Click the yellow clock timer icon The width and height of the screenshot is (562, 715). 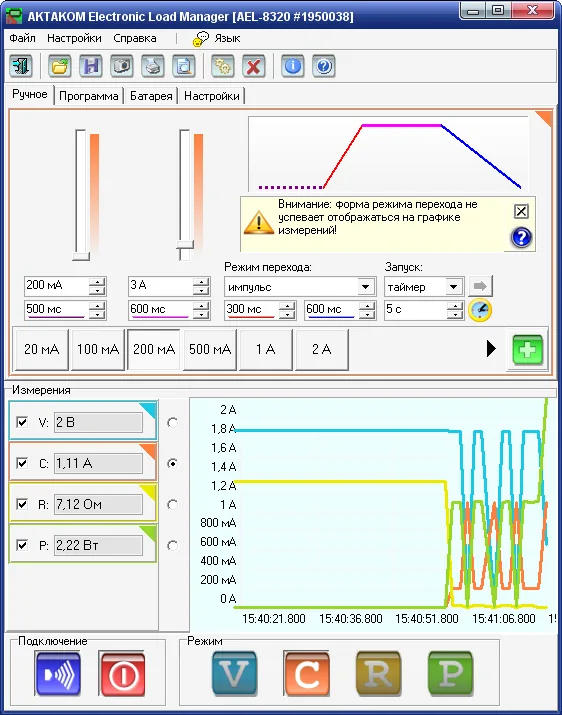[x=480, y=310]
